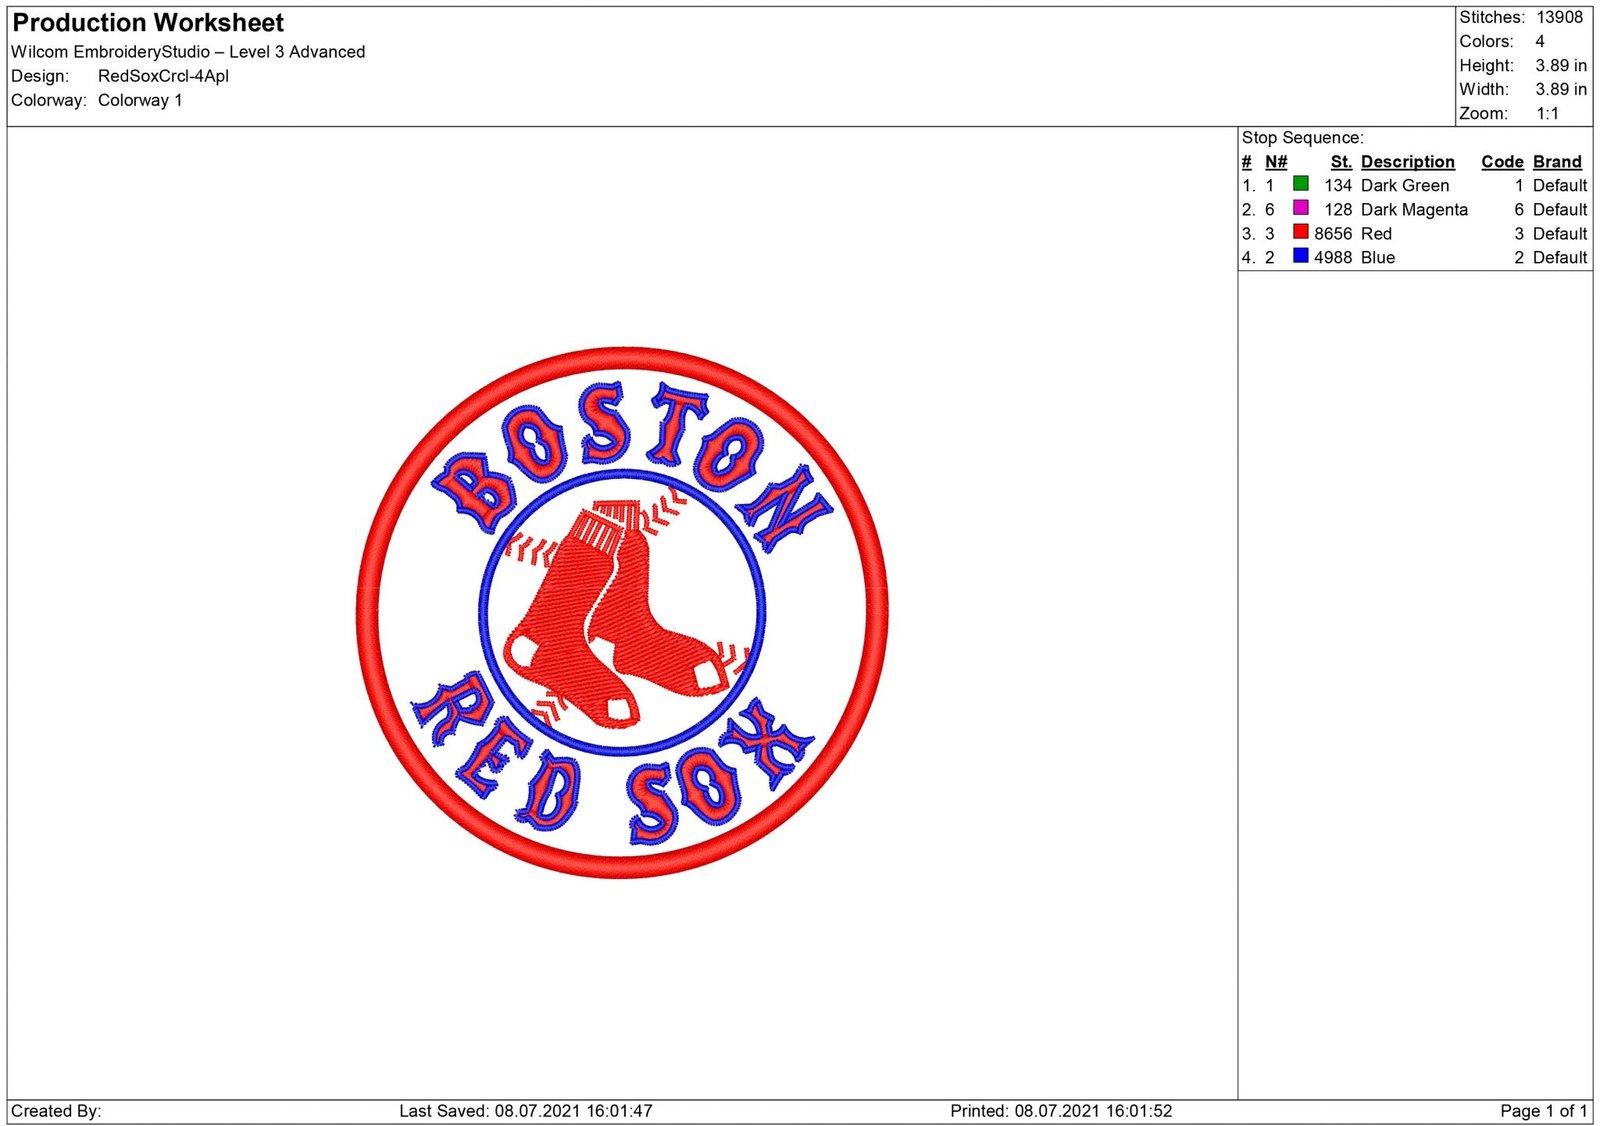Select the design name RedSoxCrcl-4Apl
Viewport: 1600px width, 1126px height.
point(164,75)
